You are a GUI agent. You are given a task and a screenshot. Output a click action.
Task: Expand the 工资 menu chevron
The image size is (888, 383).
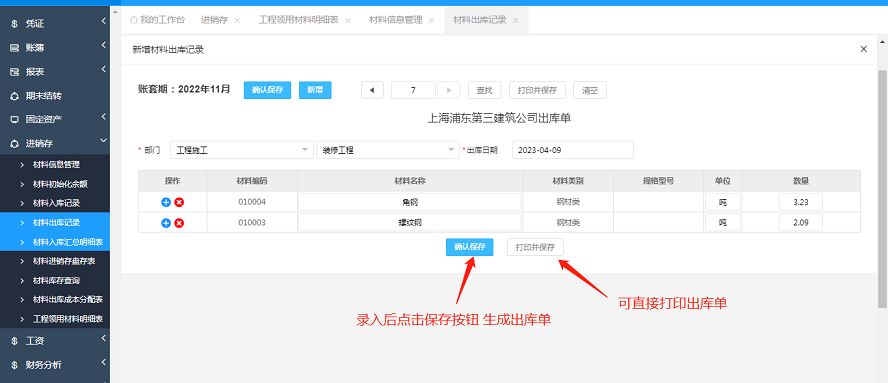(104, 338)
